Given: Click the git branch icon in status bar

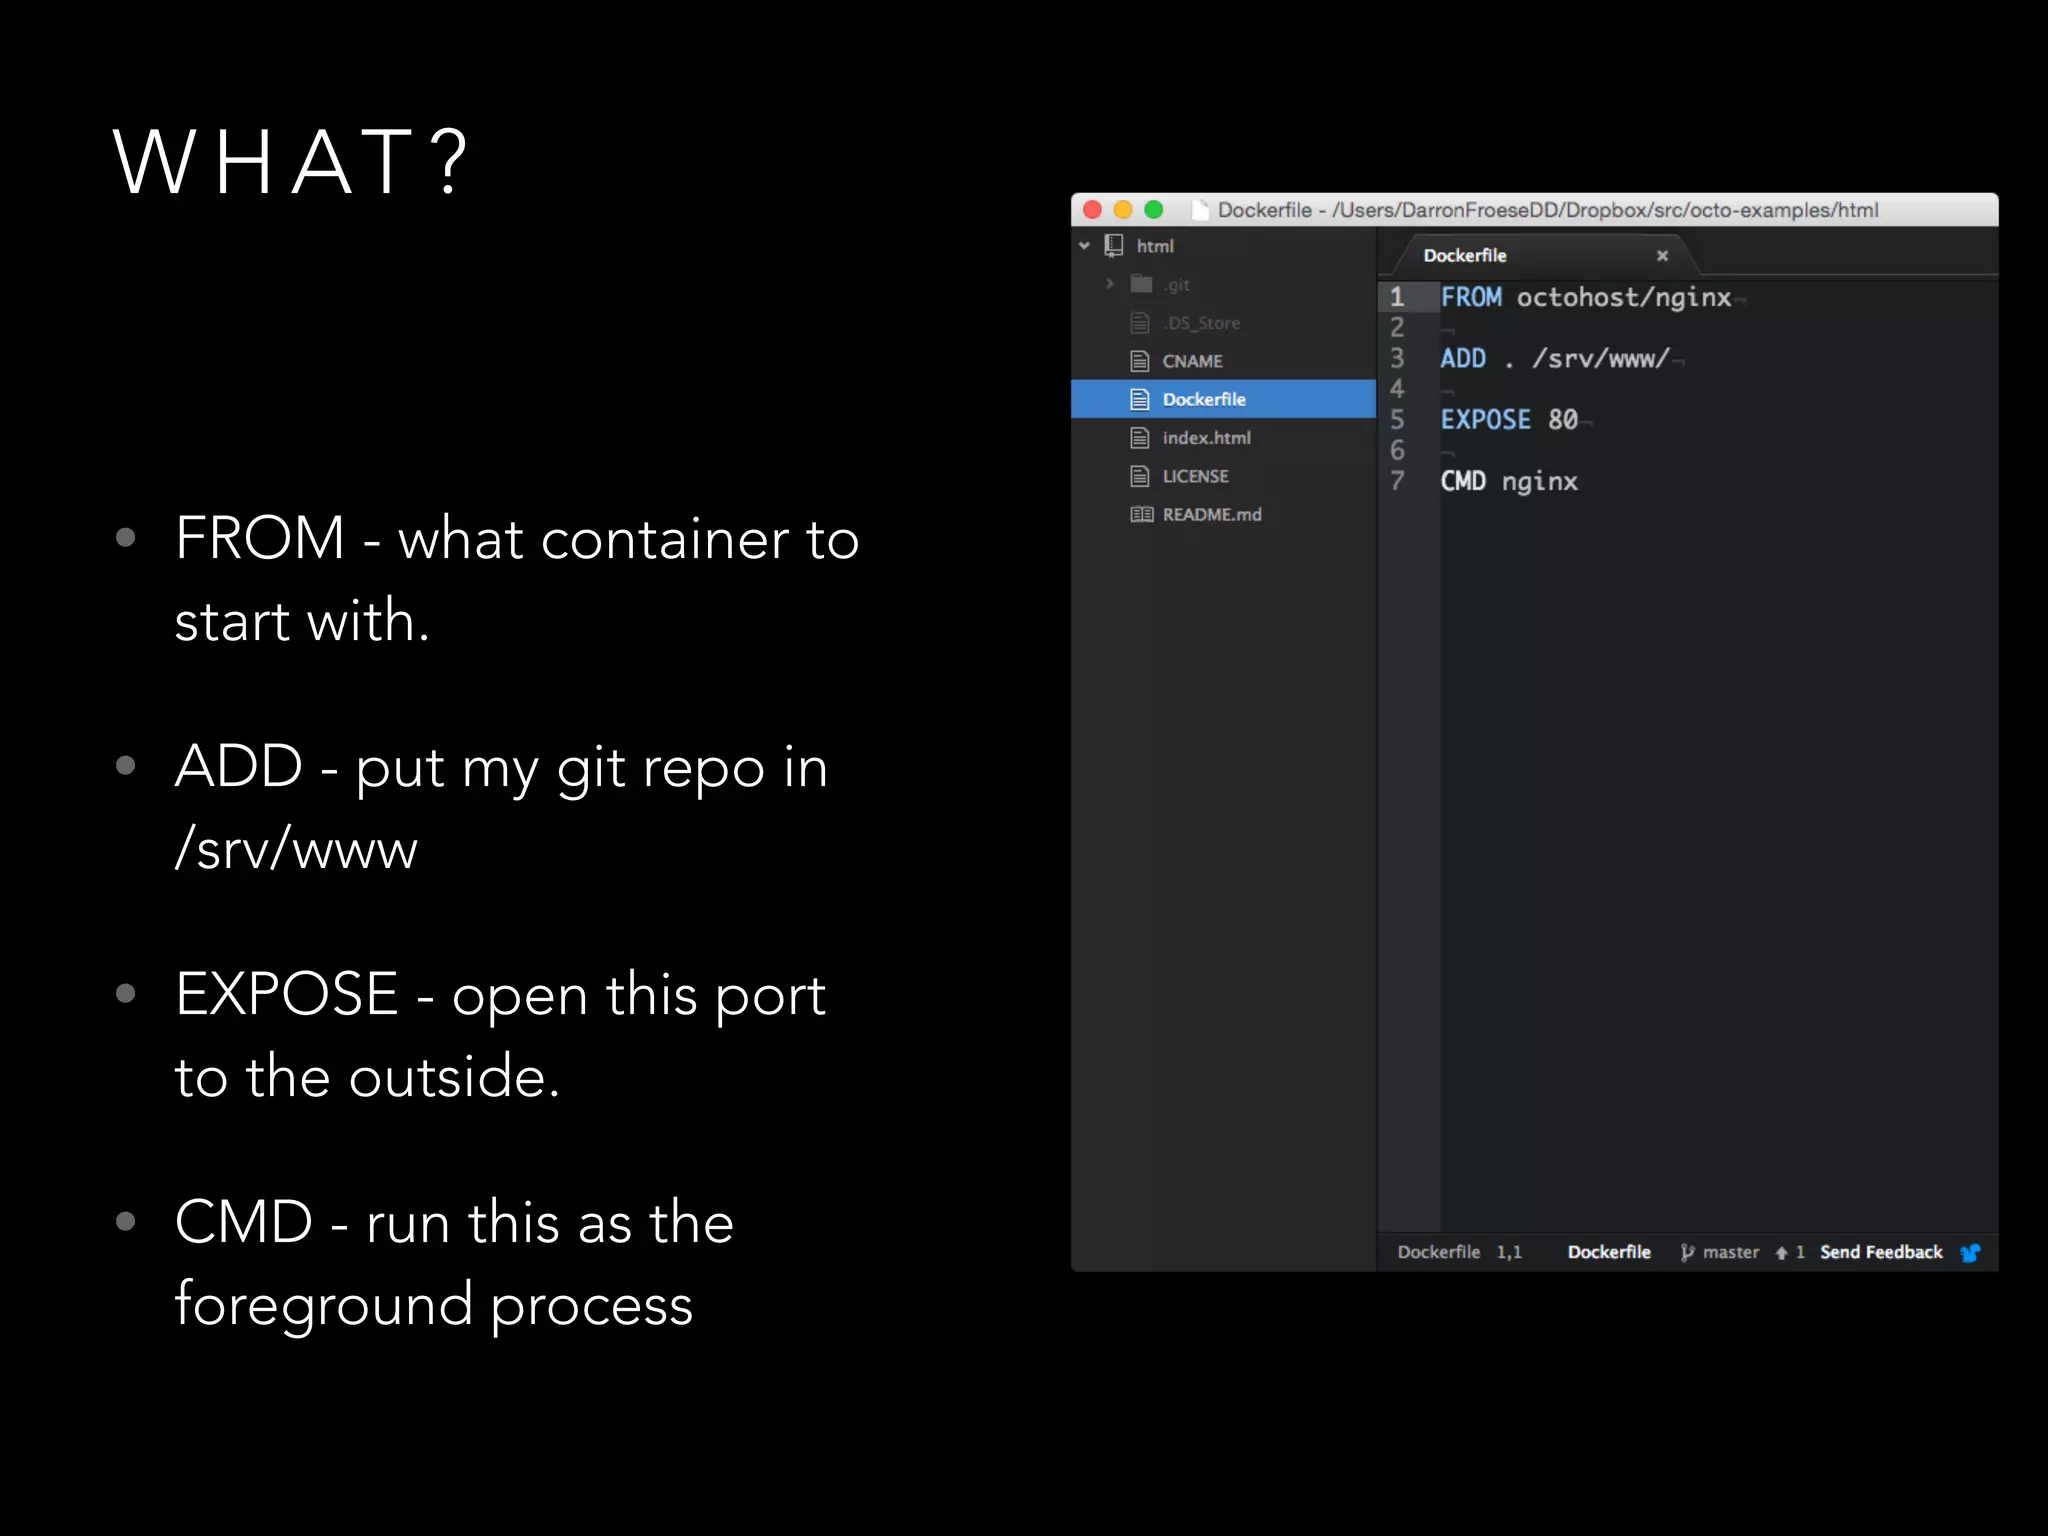Looking at the screenshot, I should 1687,1252.
